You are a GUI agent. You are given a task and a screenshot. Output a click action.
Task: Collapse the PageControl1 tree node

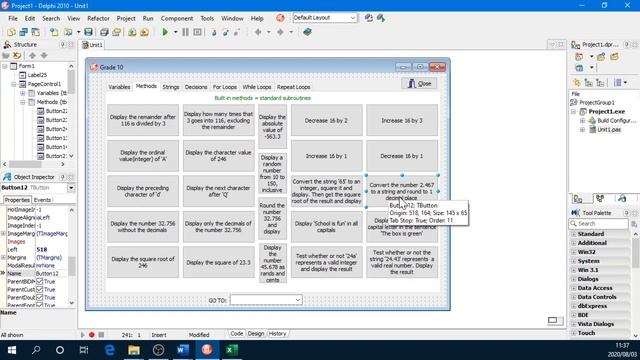coord(14,84)
